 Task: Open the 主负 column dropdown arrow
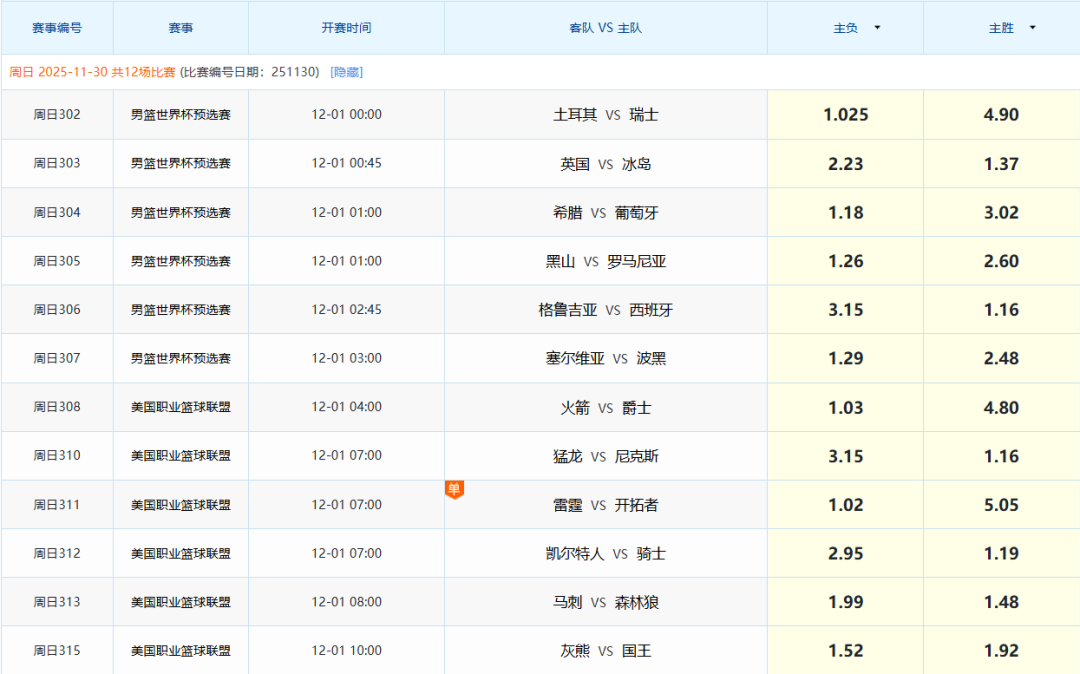click(x=877, y=28)
